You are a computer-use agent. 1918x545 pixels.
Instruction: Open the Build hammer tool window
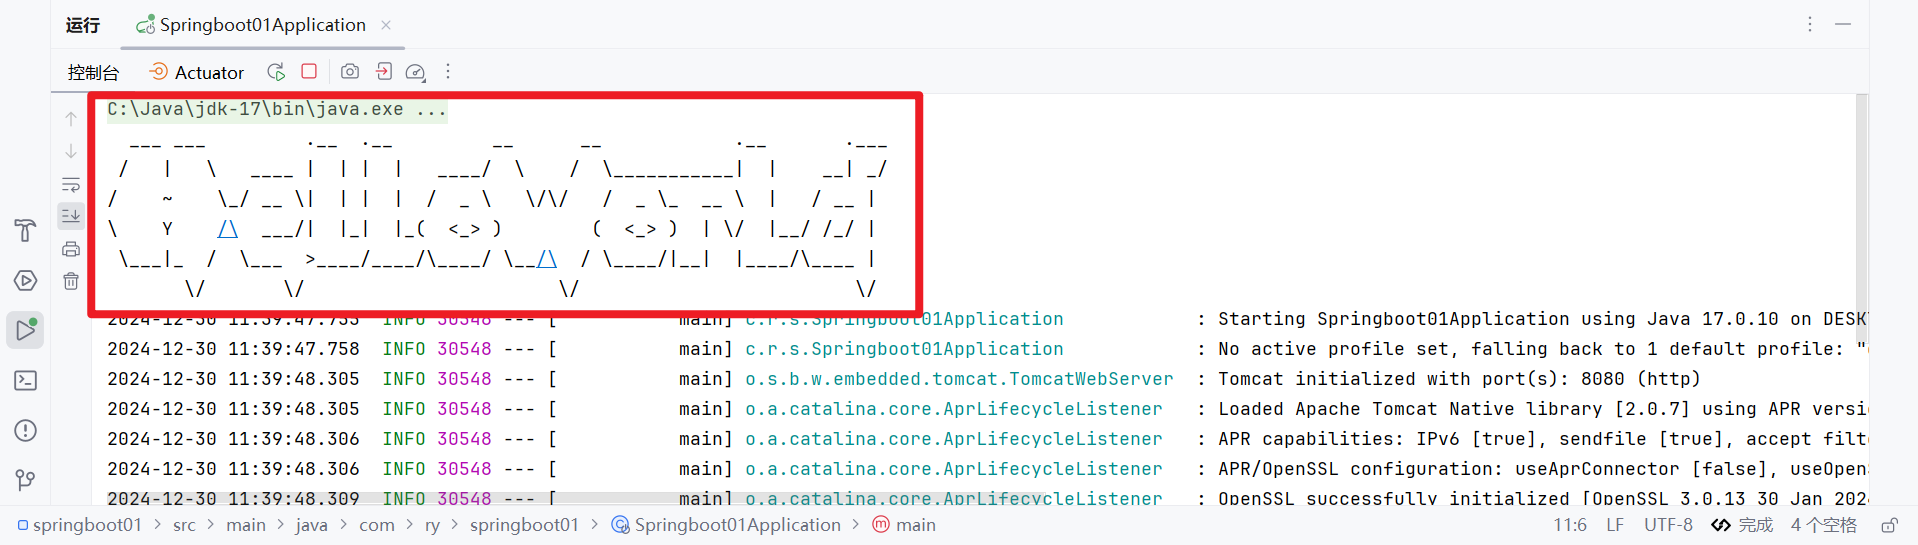26,231
